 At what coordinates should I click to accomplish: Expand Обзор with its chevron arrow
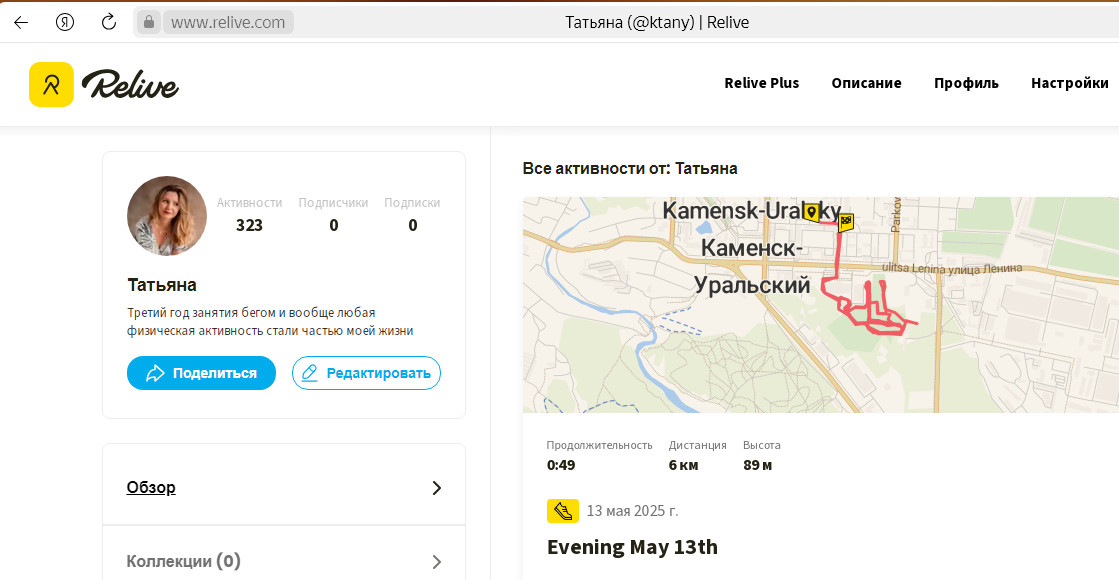437,488
